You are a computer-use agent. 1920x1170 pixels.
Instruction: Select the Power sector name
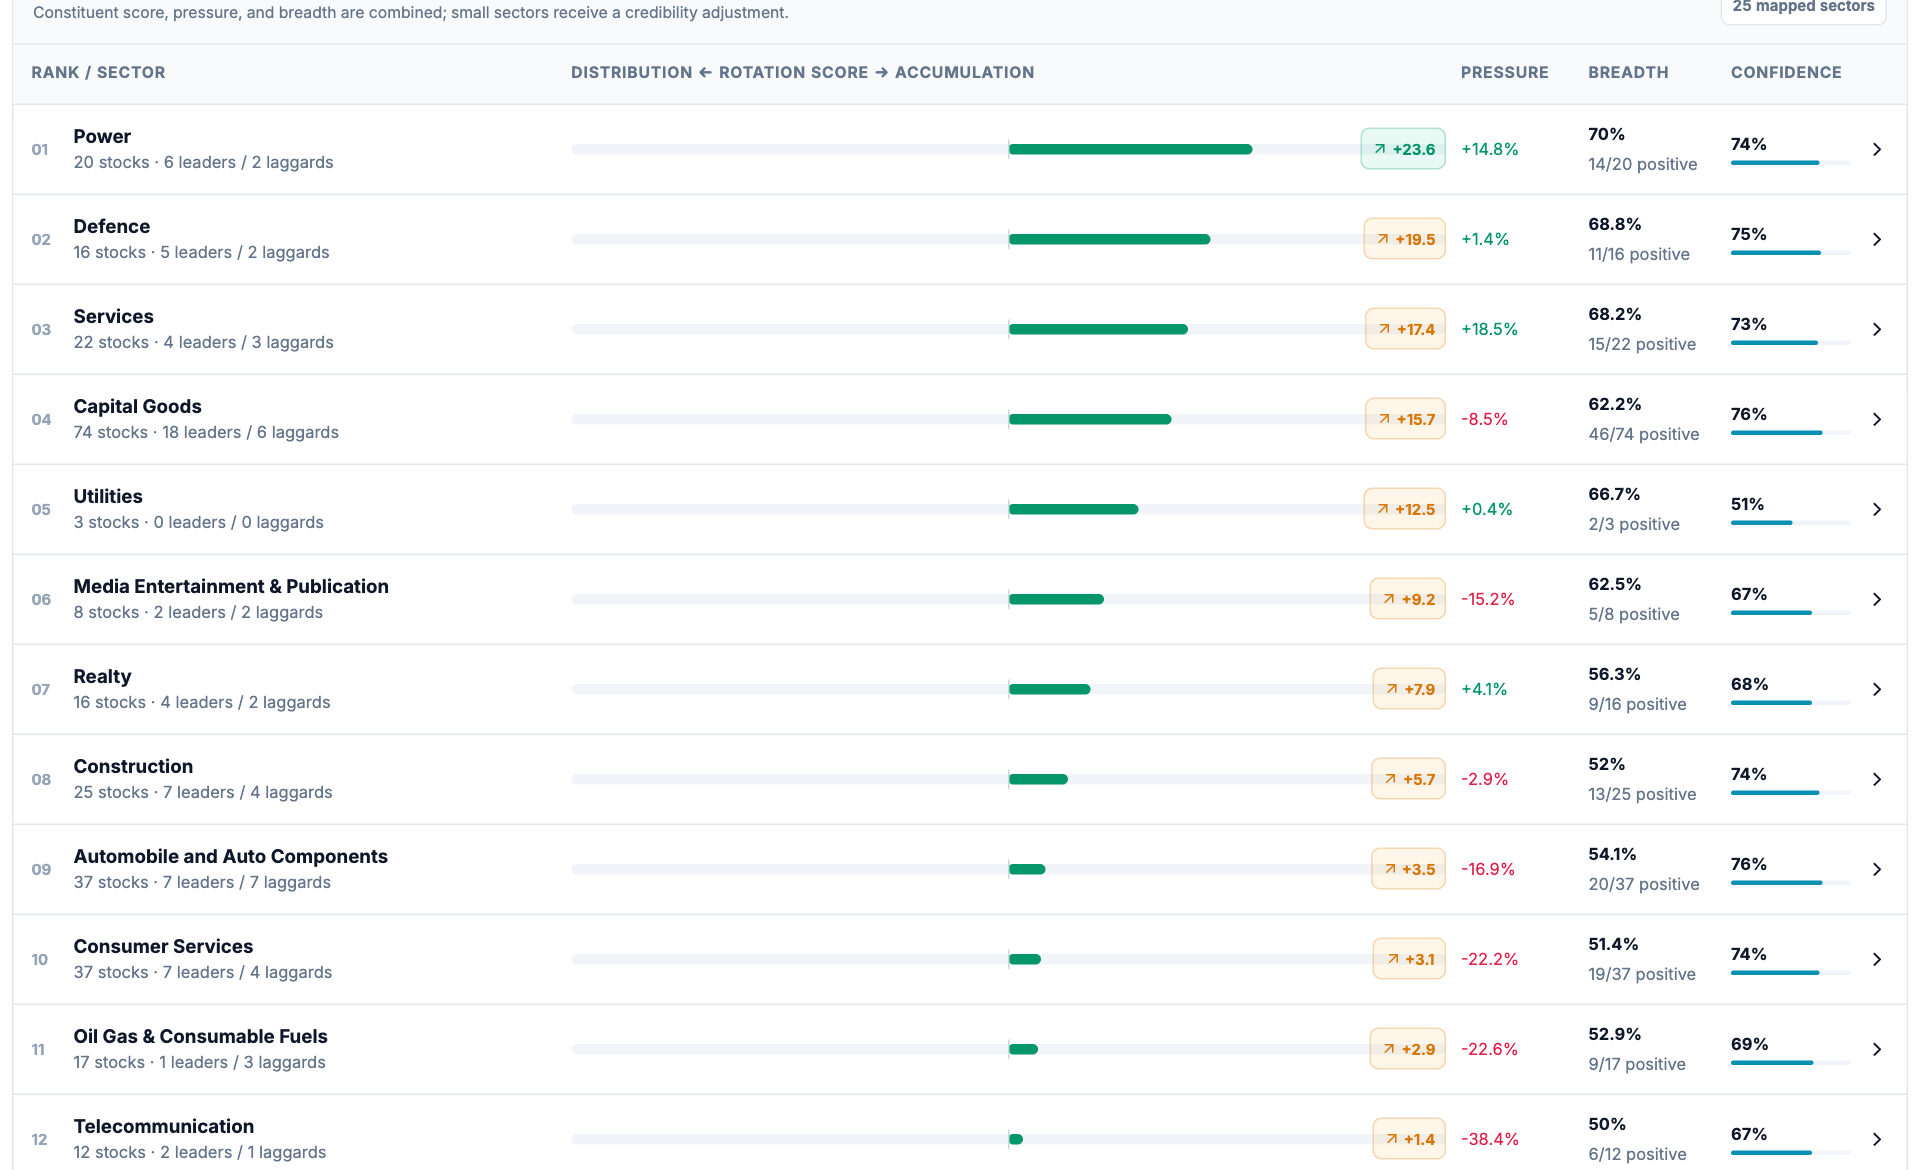(102, 136)
